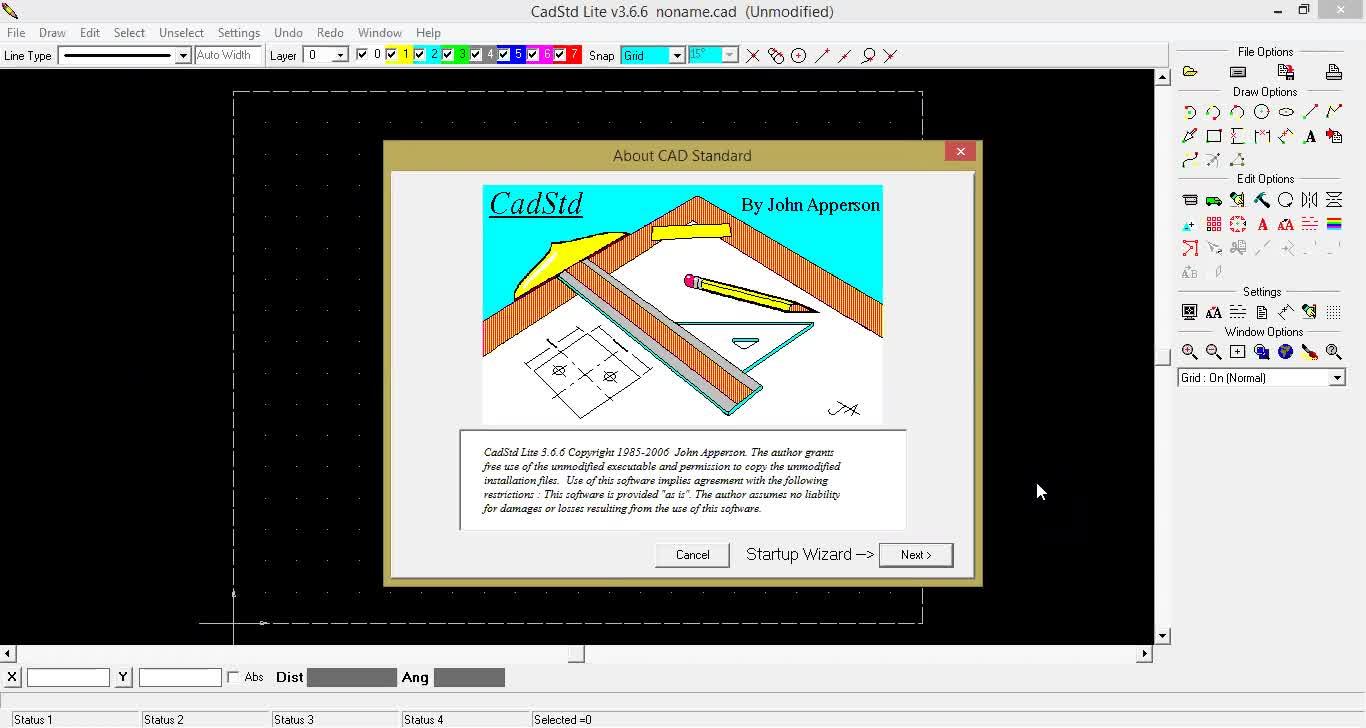Click the vertical scrollbar down arrow

1162,636
